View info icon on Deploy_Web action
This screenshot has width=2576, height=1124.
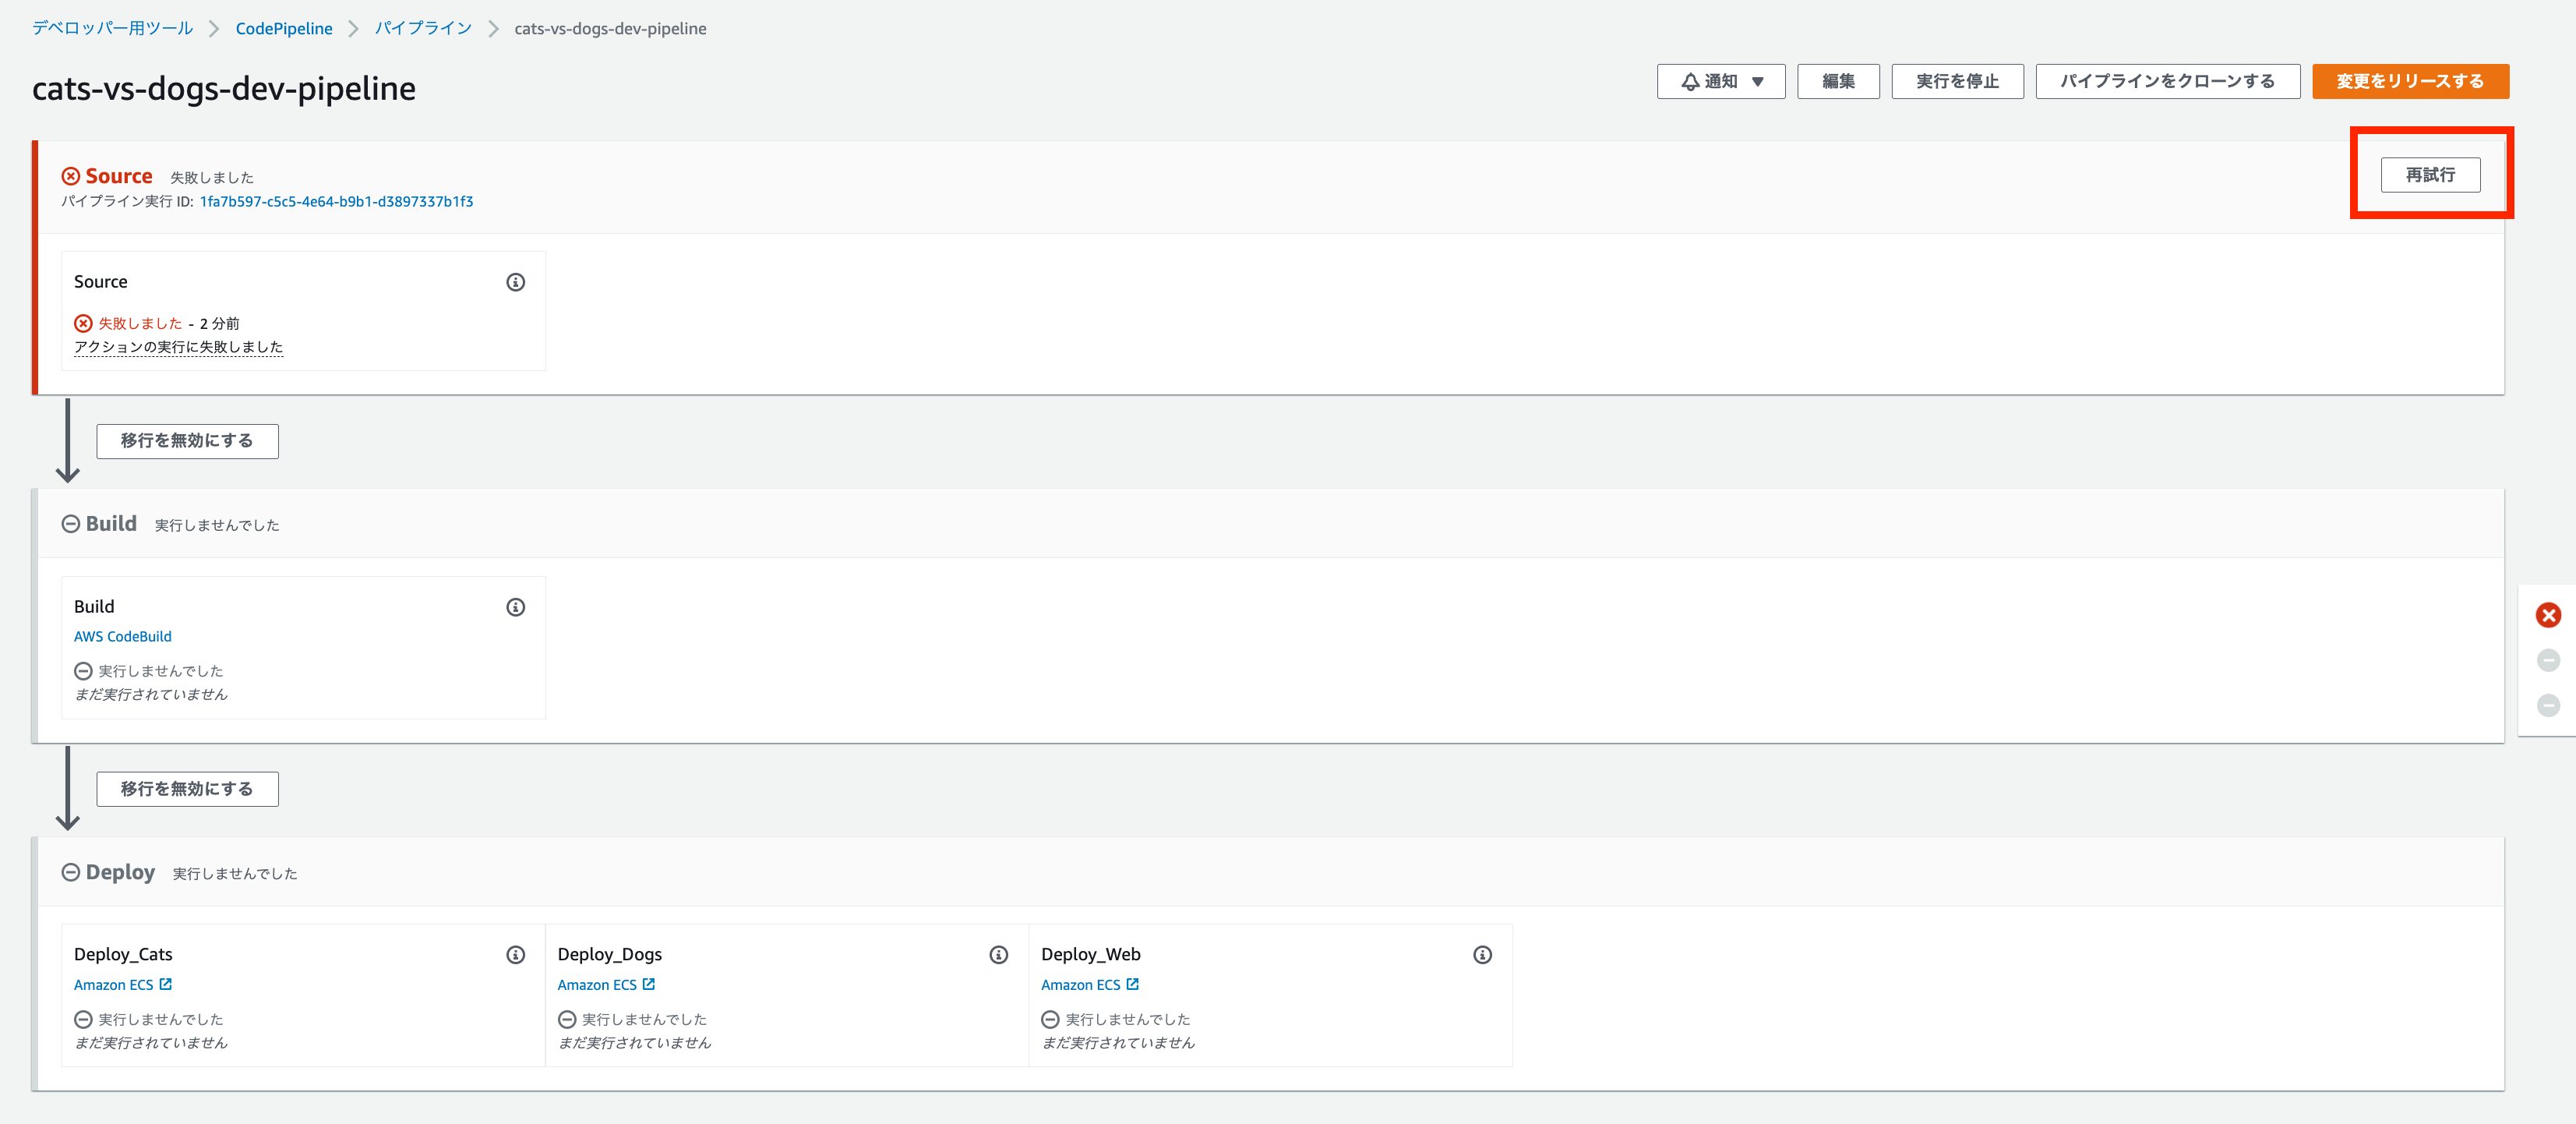(x=1482, y=955)
